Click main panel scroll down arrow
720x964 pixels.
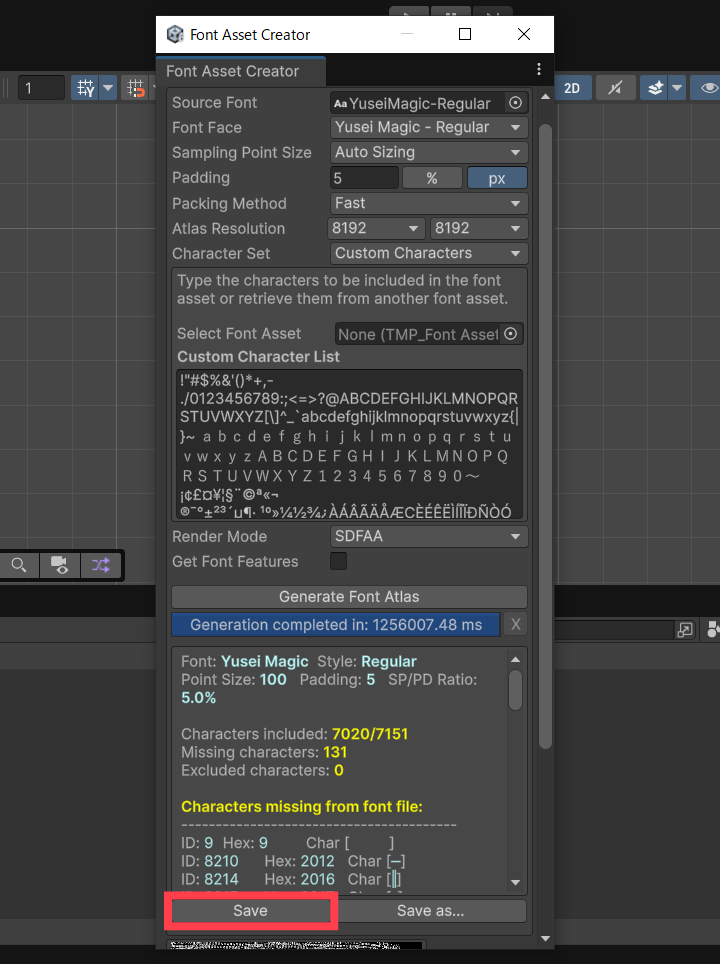tap(545, 938)
